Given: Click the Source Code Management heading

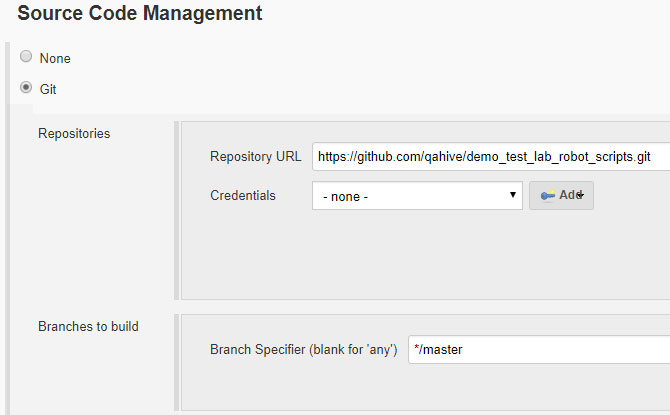Looking at the screenshot, I should coord(140,13).
